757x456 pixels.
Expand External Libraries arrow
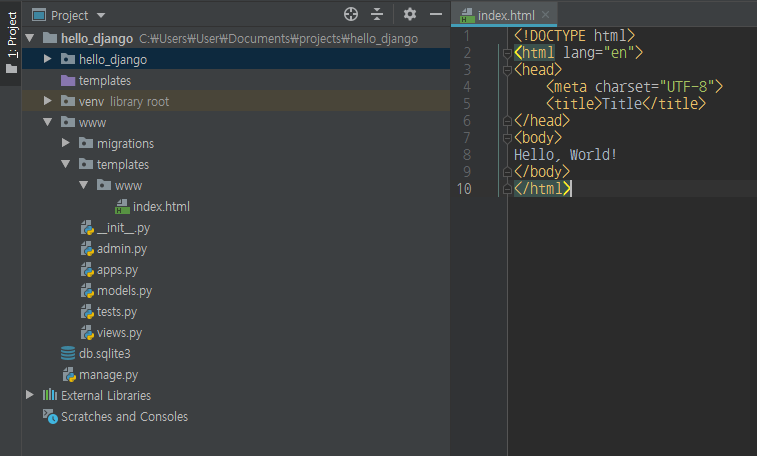pyautogui.click(x=29, y=395)
